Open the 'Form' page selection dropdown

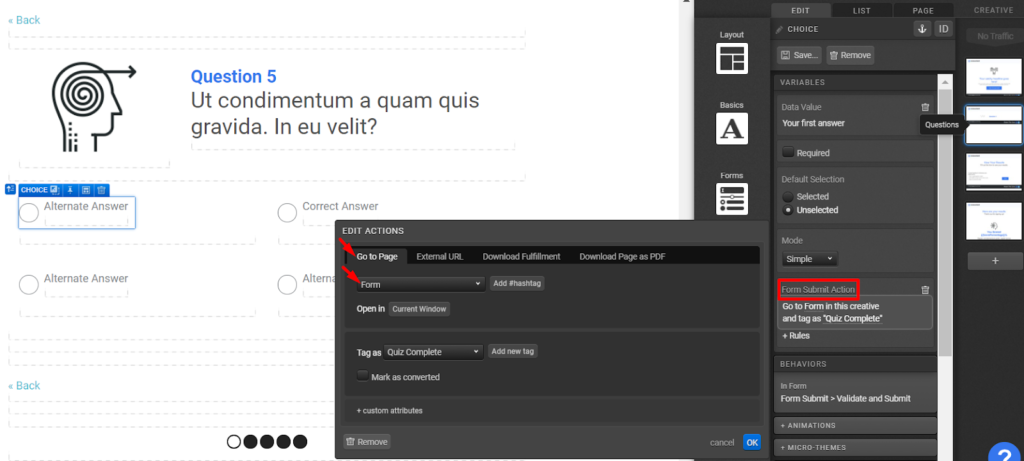click(420, 284)
